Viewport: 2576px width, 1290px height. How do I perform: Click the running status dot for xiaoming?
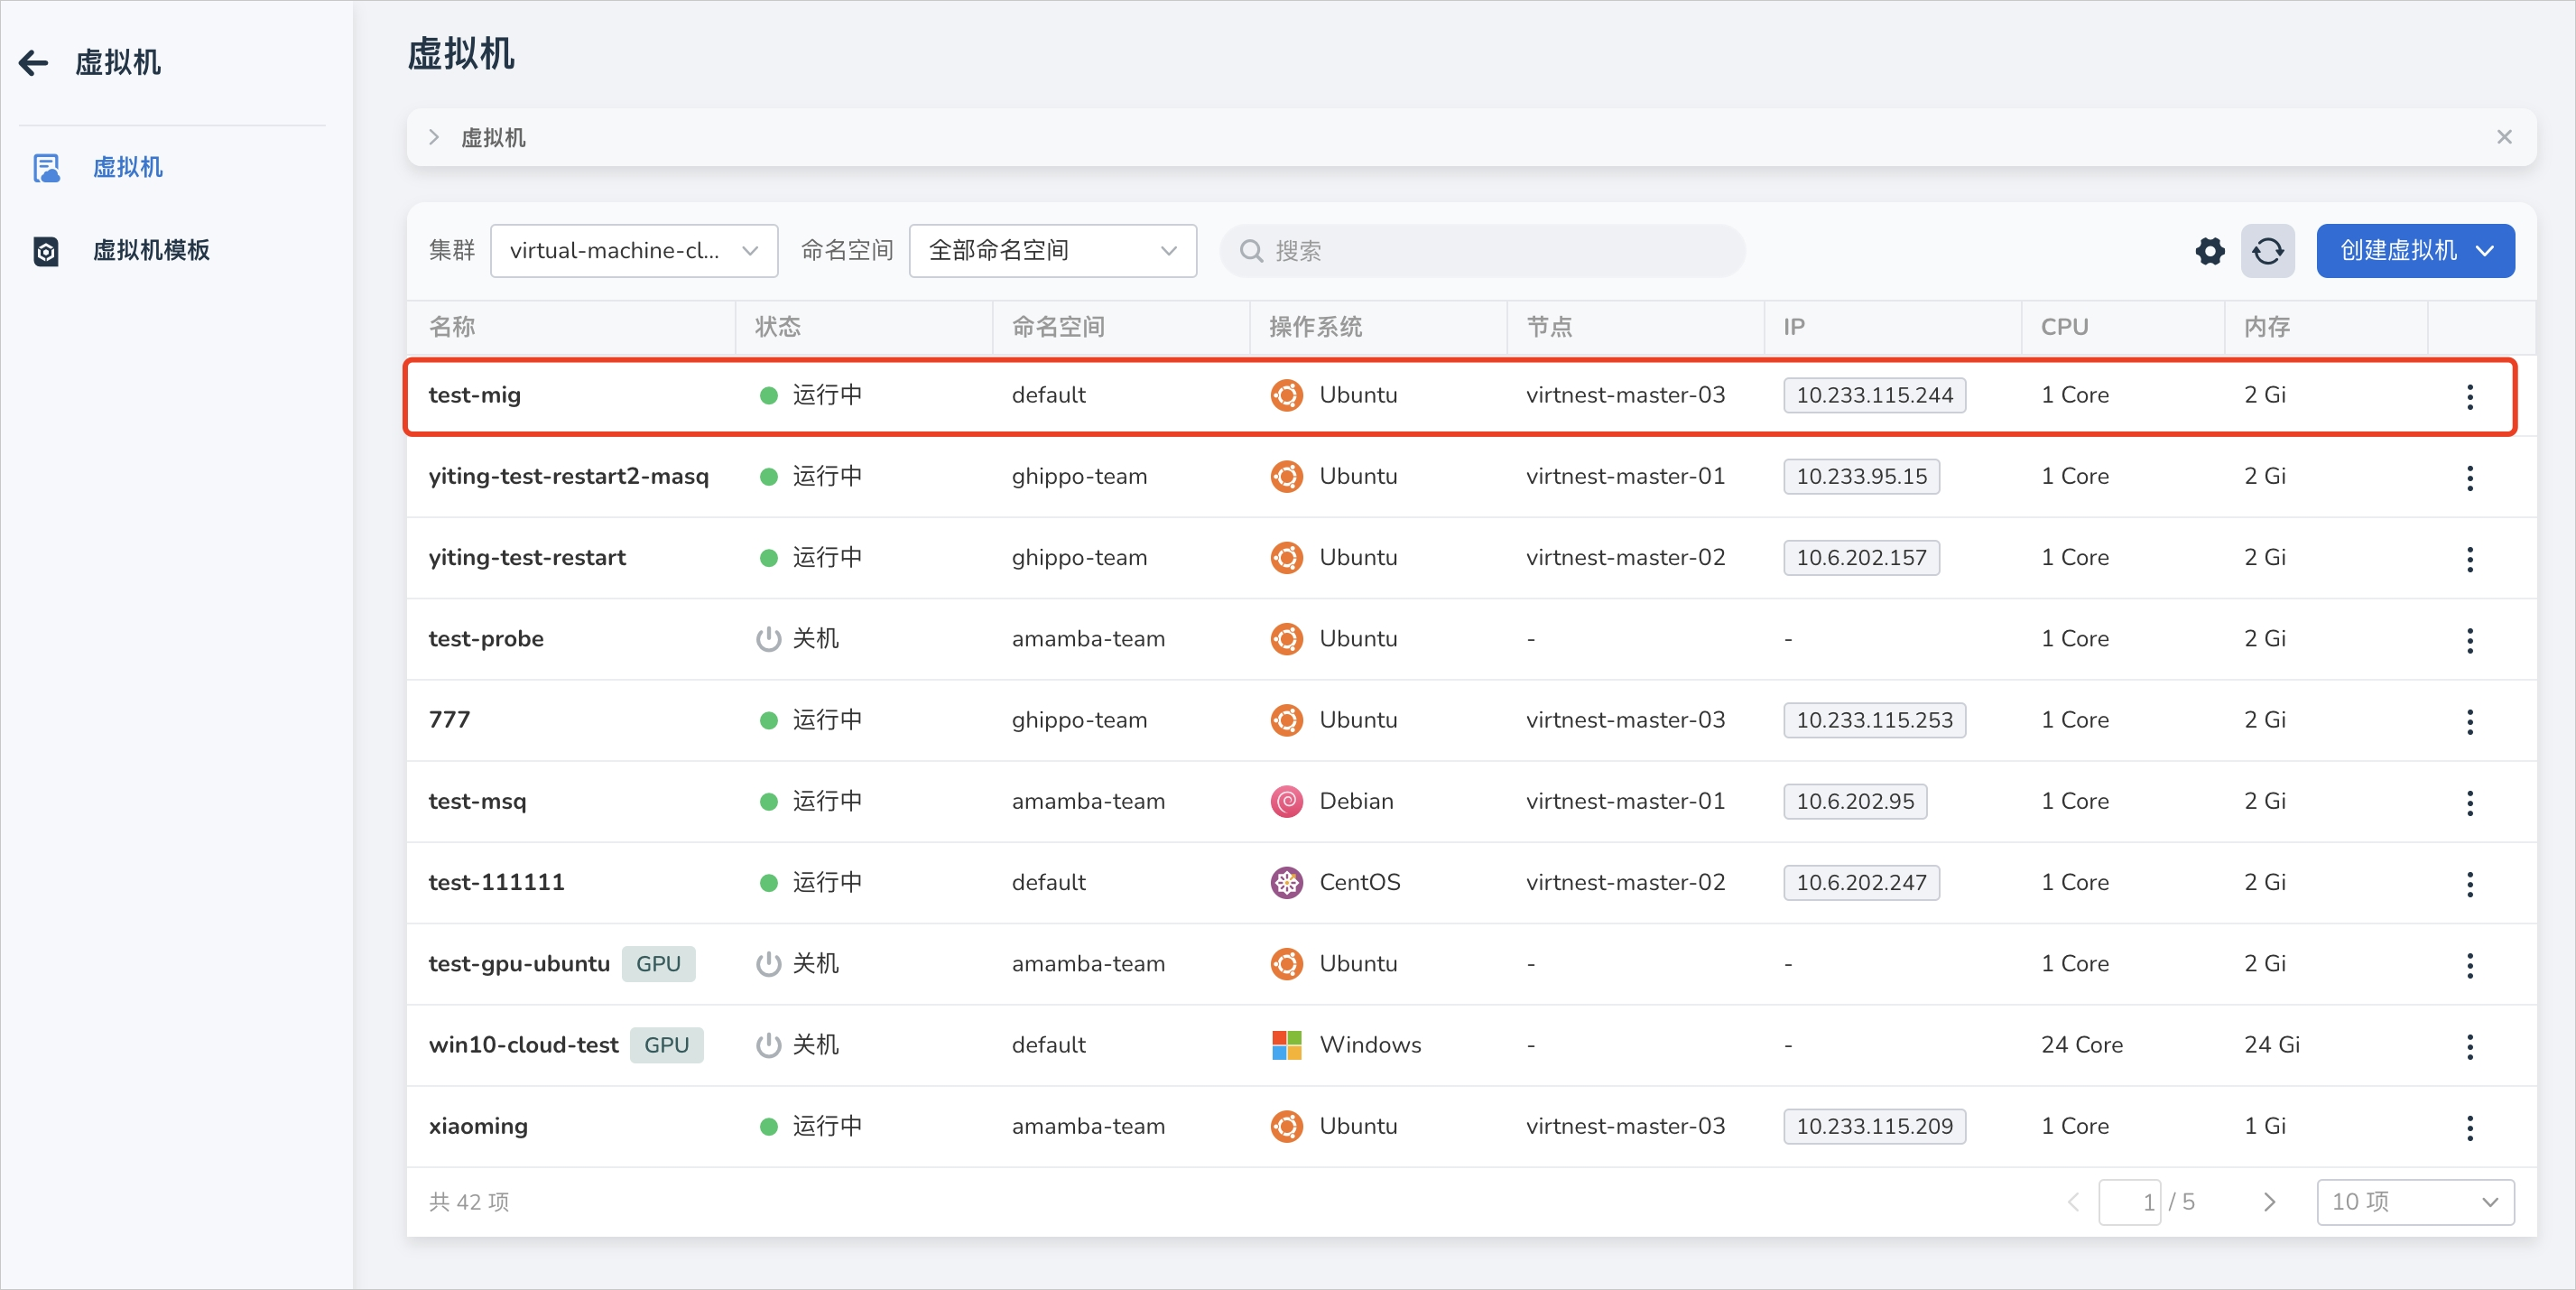point(768,1127)
